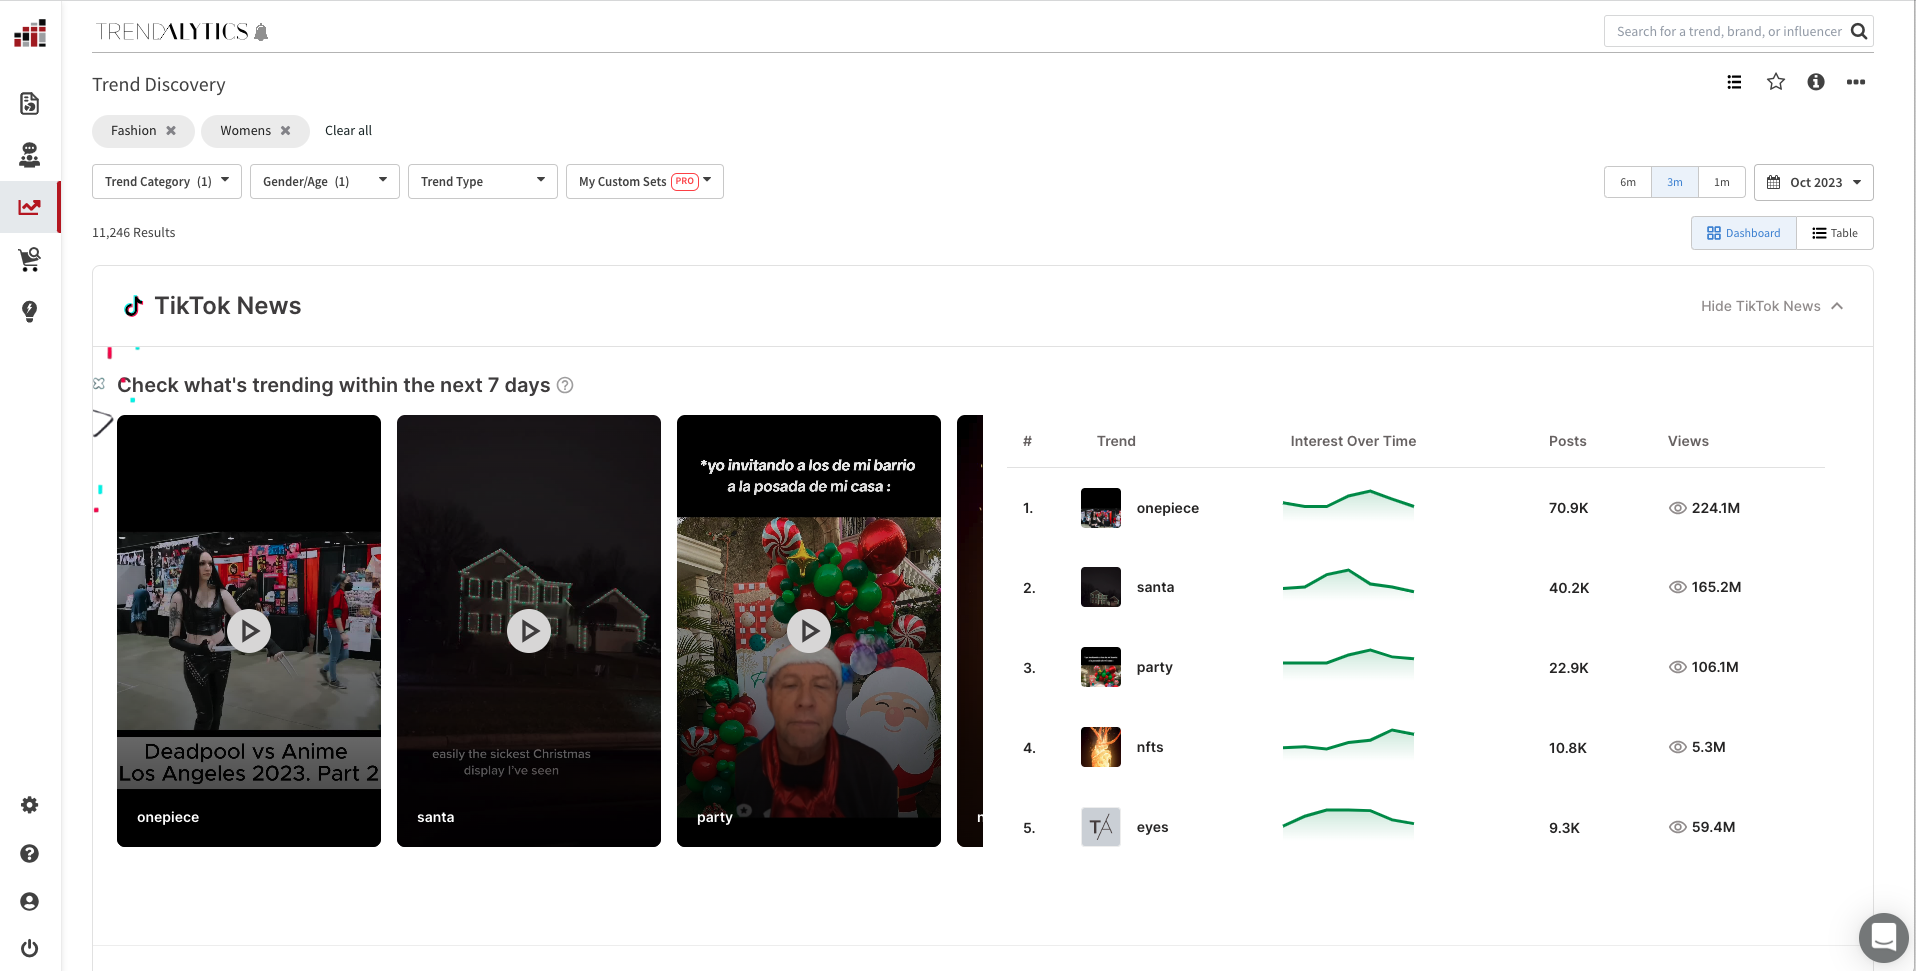This screenshot has height=971, width=1916.
Task: Click the help icon beside trending heading
Action: tap(565, 385)
